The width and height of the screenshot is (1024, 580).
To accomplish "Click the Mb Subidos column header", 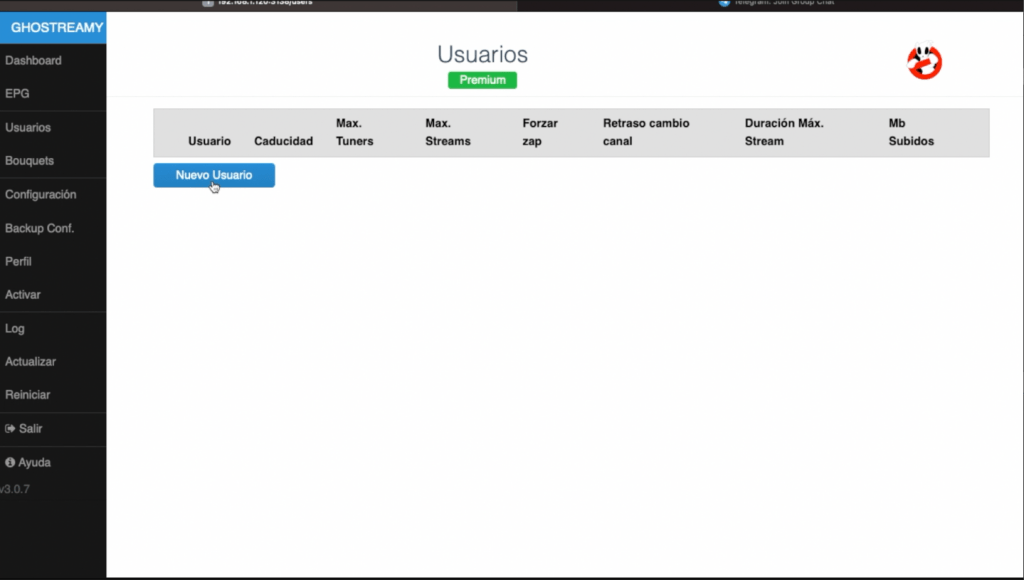I will point(911,132).
